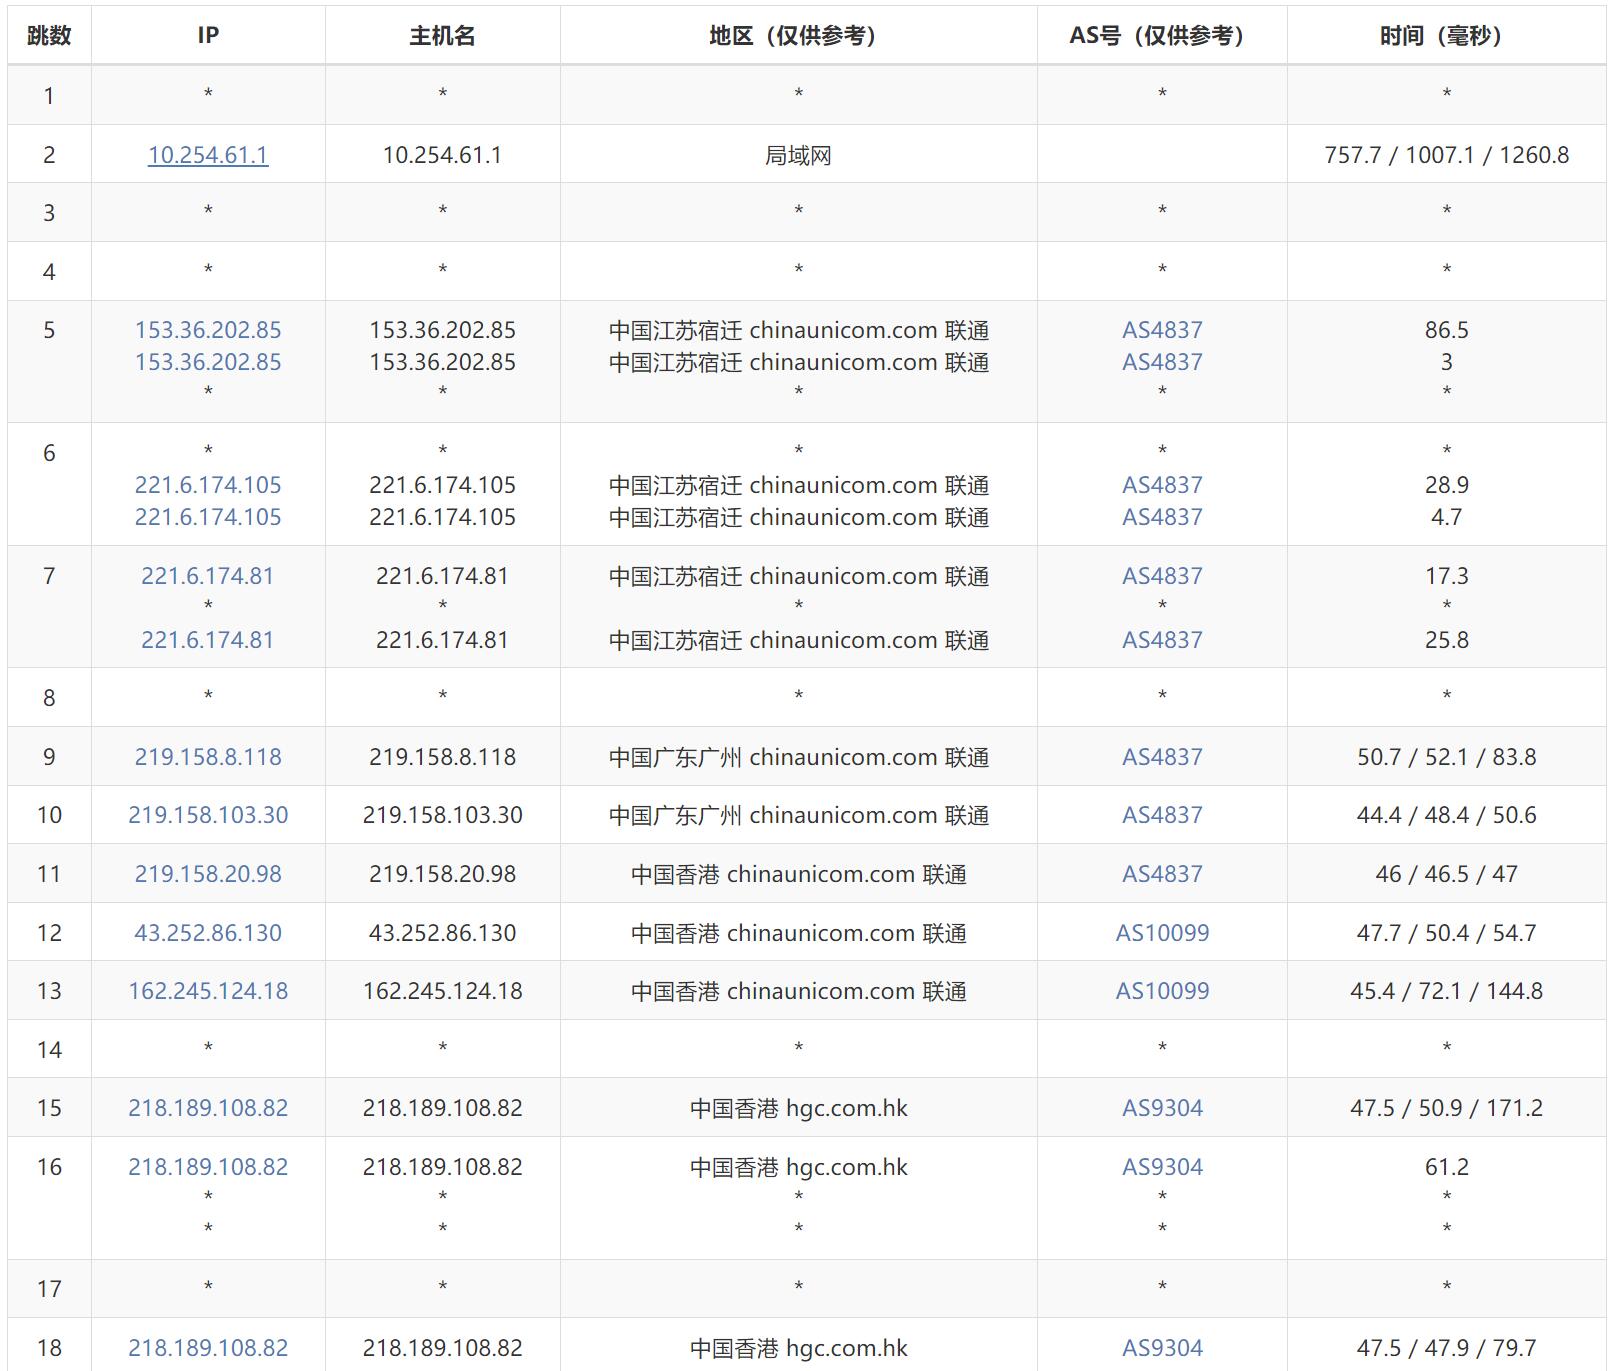Open IP link 219.158.103.30
1610x1371 pixels.
point(208,815)
